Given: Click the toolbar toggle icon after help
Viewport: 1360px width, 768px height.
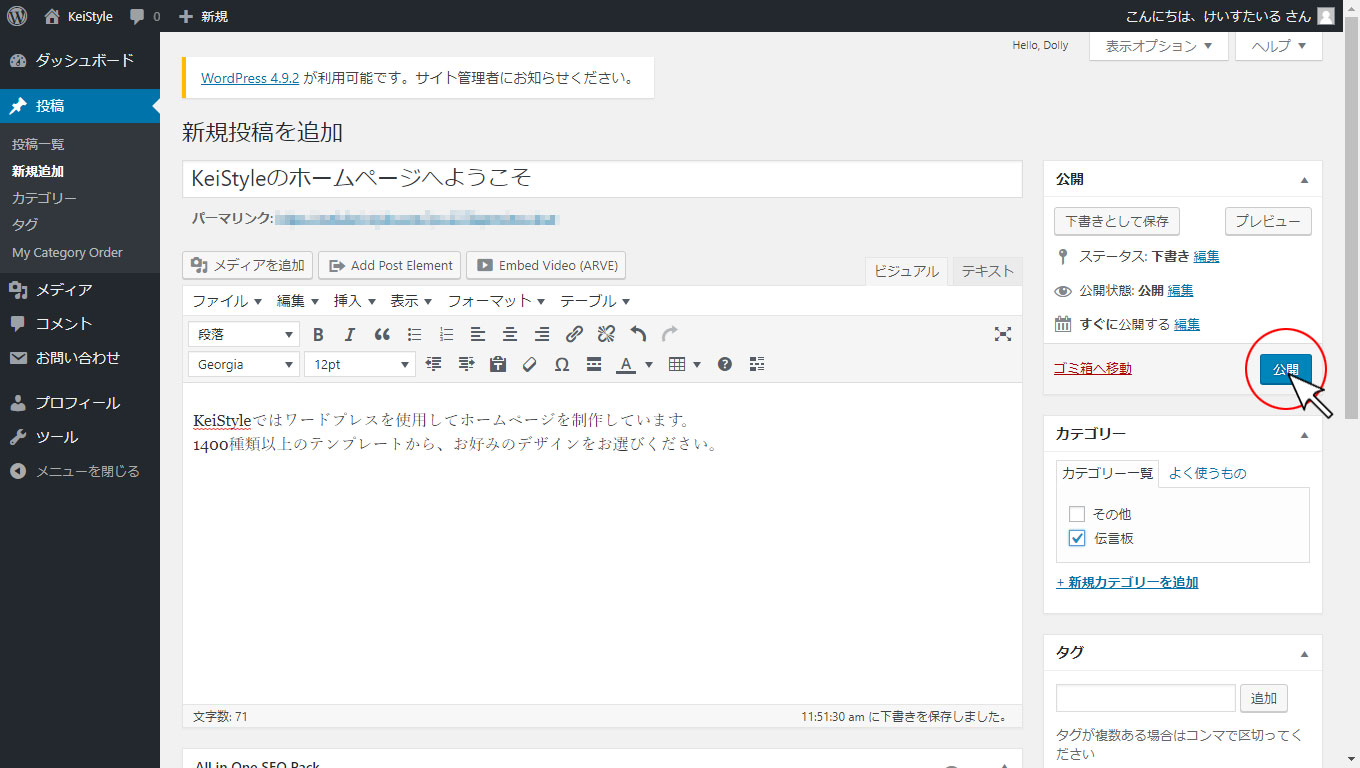Looking at the screenshot, I should (x=757, y=364).
